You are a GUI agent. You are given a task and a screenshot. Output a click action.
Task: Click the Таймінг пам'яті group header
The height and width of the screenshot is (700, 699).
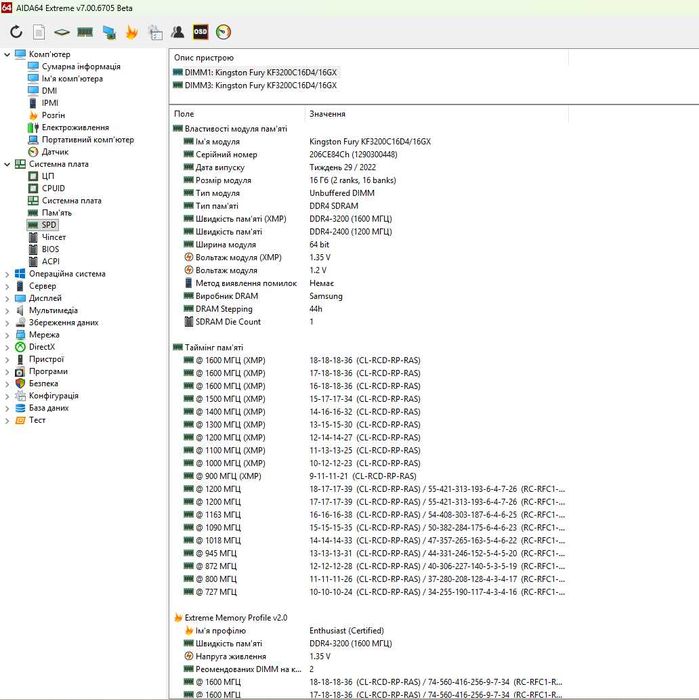pyautogui.click(x=208, y=347)
